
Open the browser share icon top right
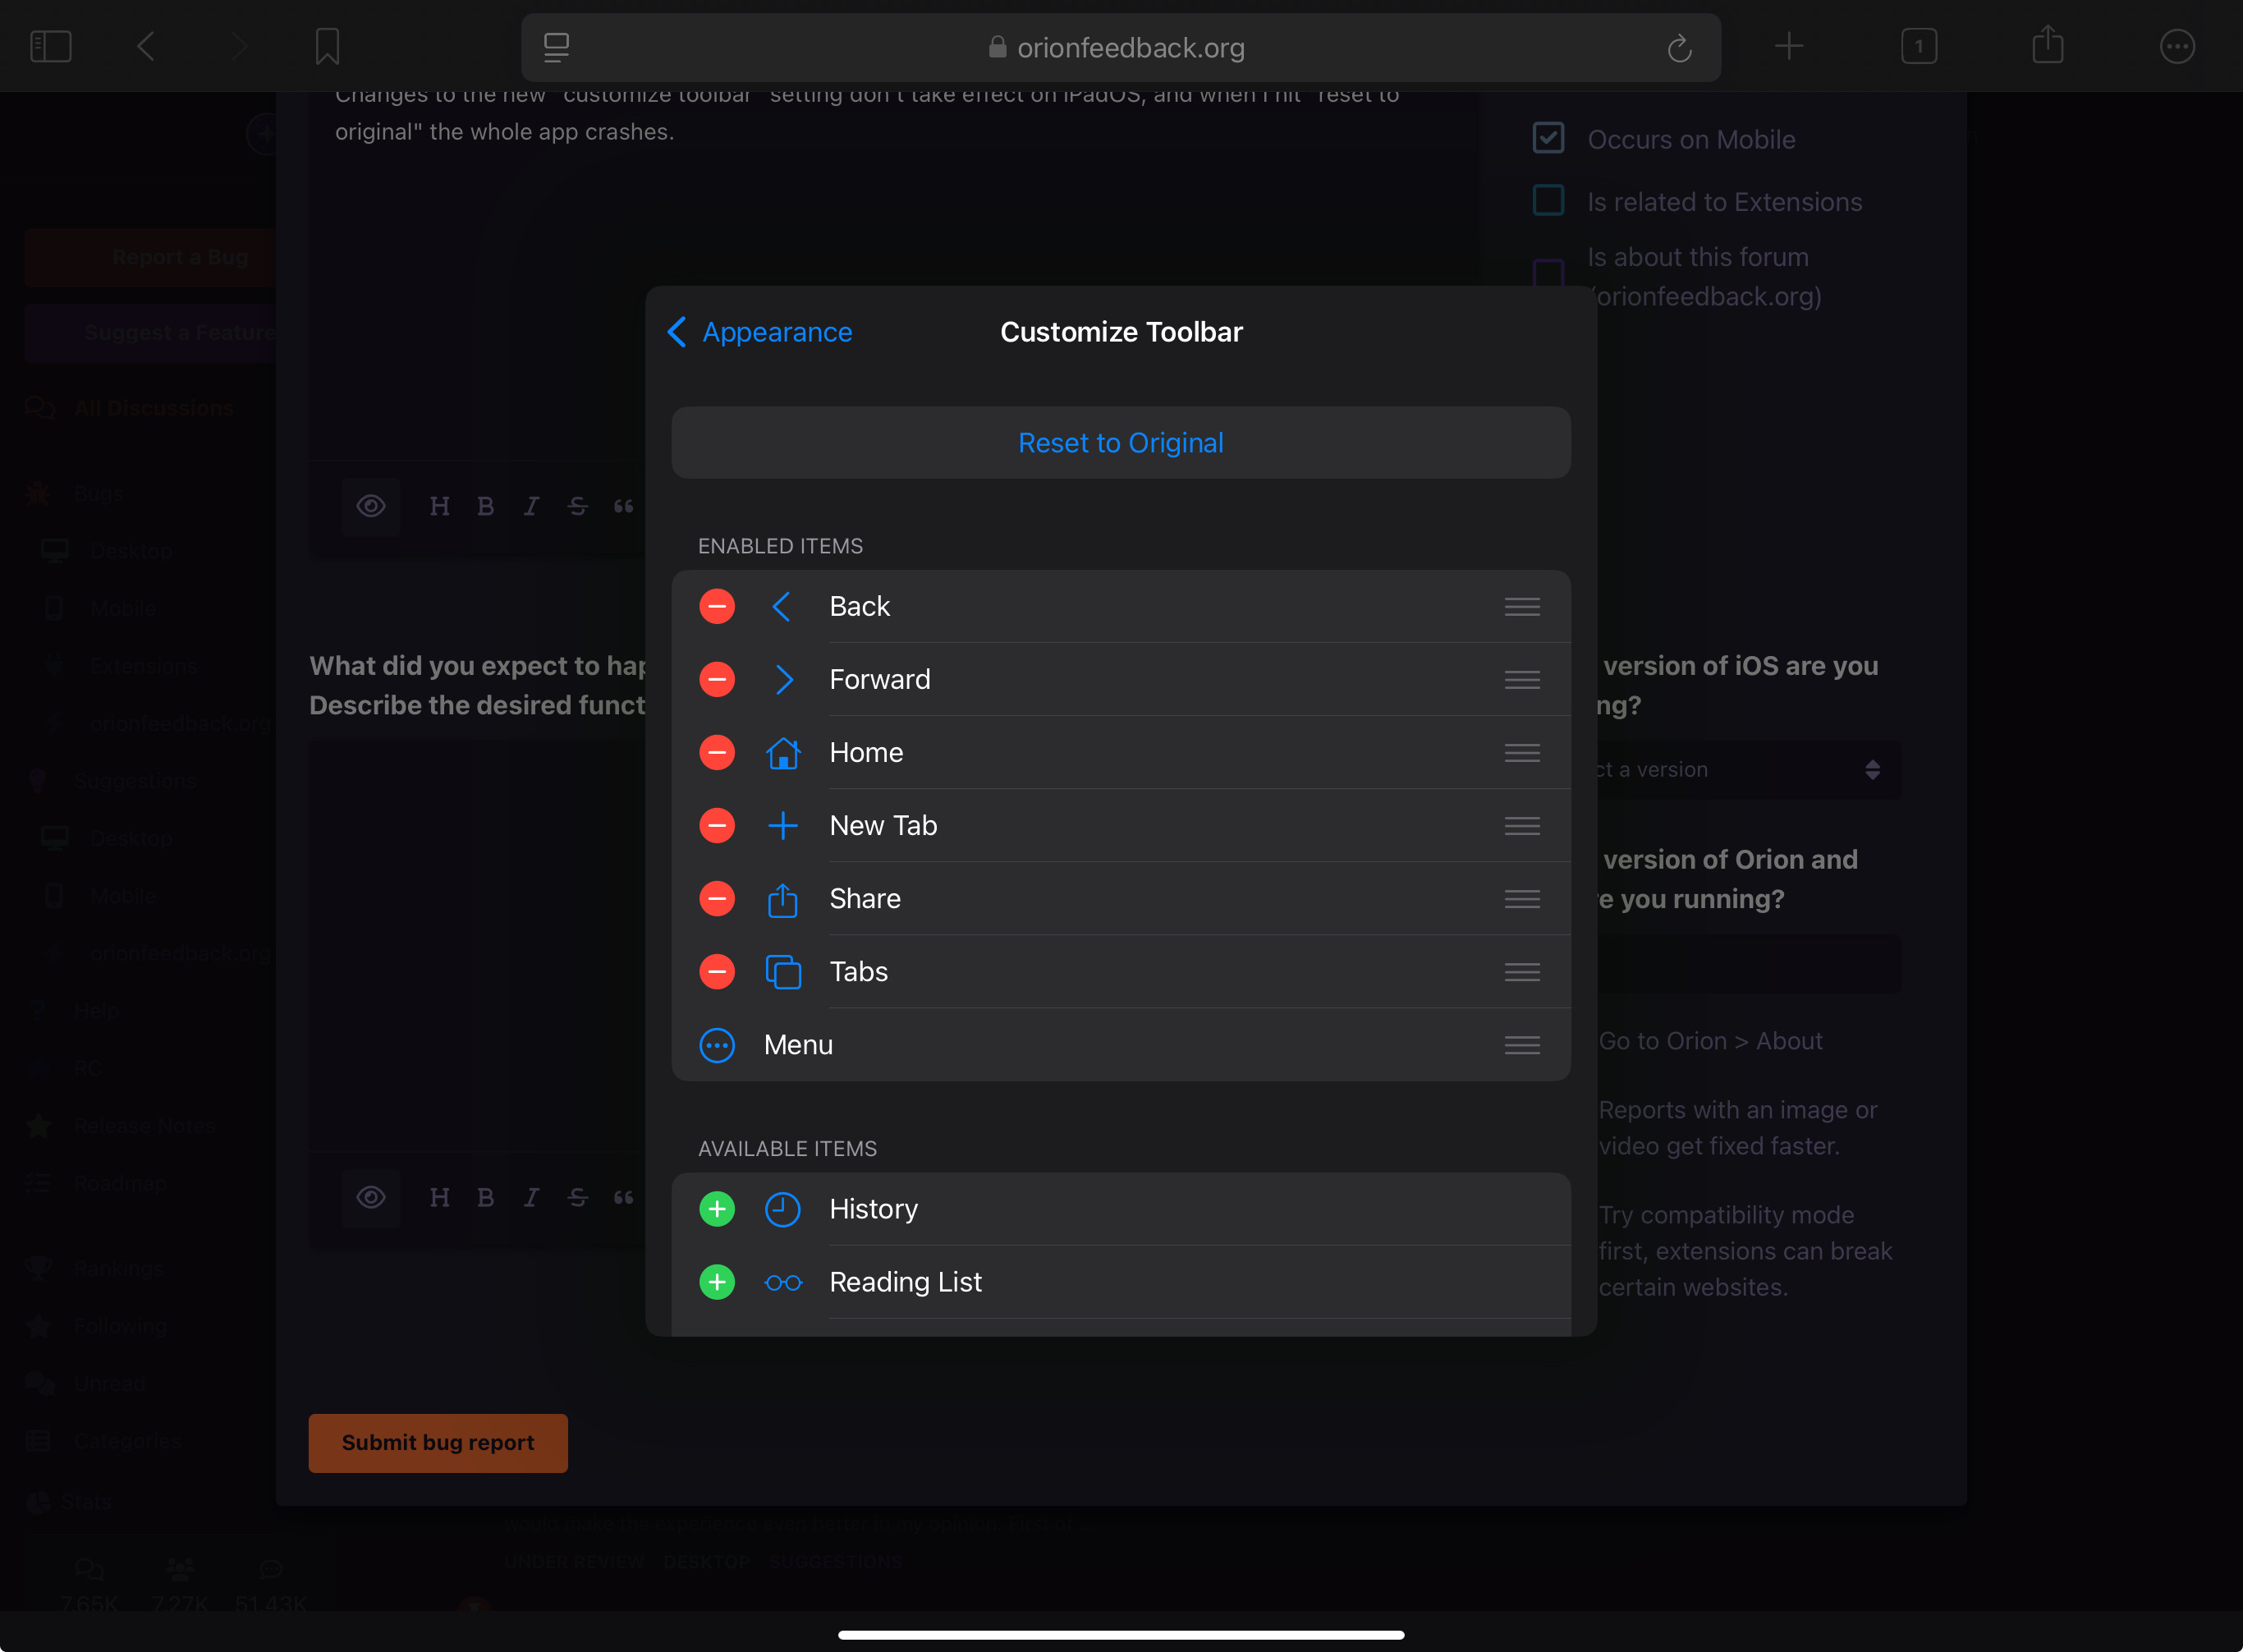(x=2047, y=46)
